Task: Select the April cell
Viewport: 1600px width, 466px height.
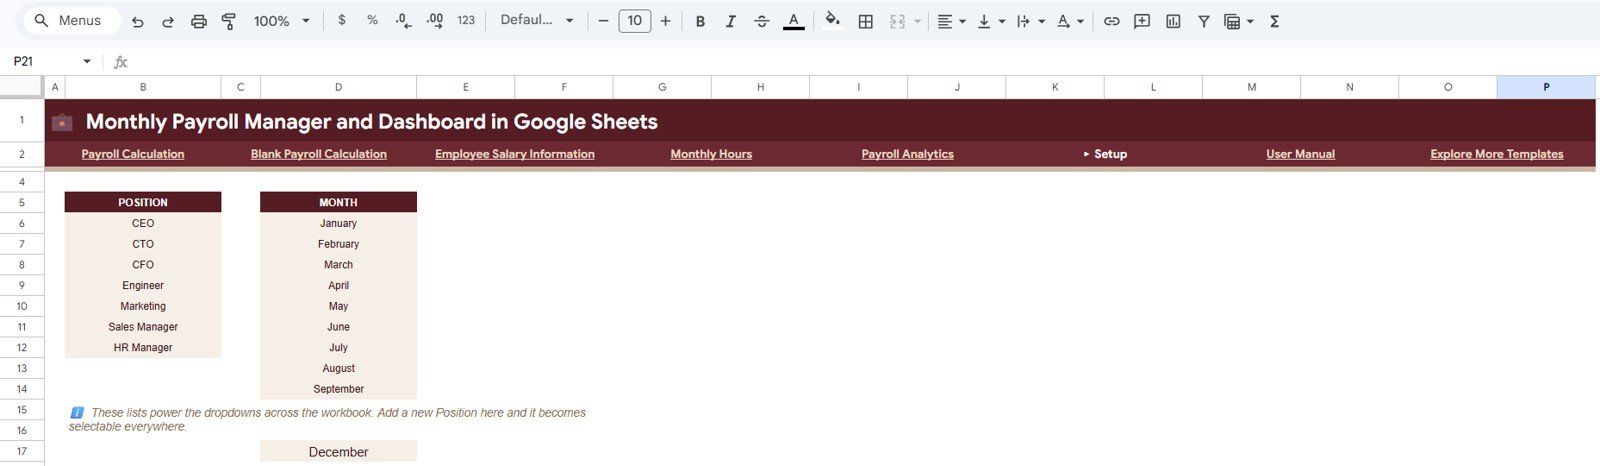Action: pos(338,285)
